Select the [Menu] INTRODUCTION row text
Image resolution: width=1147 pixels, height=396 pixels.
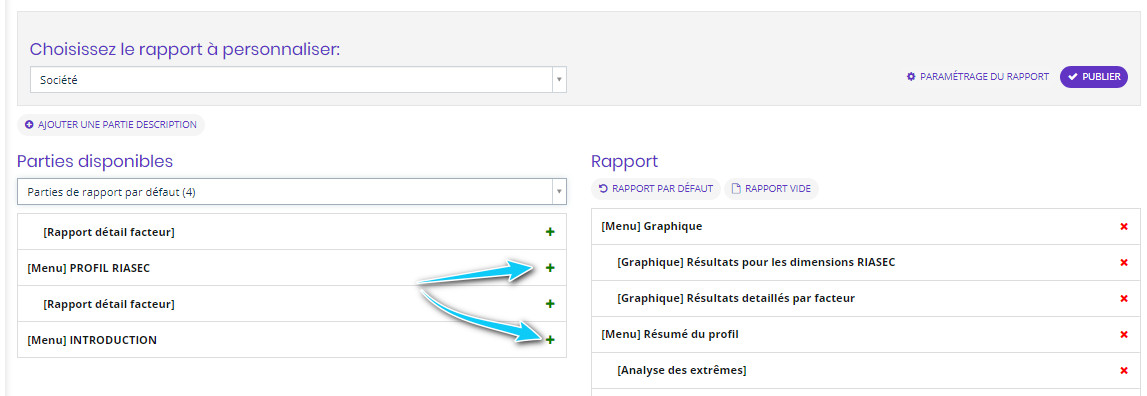tap(91, 340)
